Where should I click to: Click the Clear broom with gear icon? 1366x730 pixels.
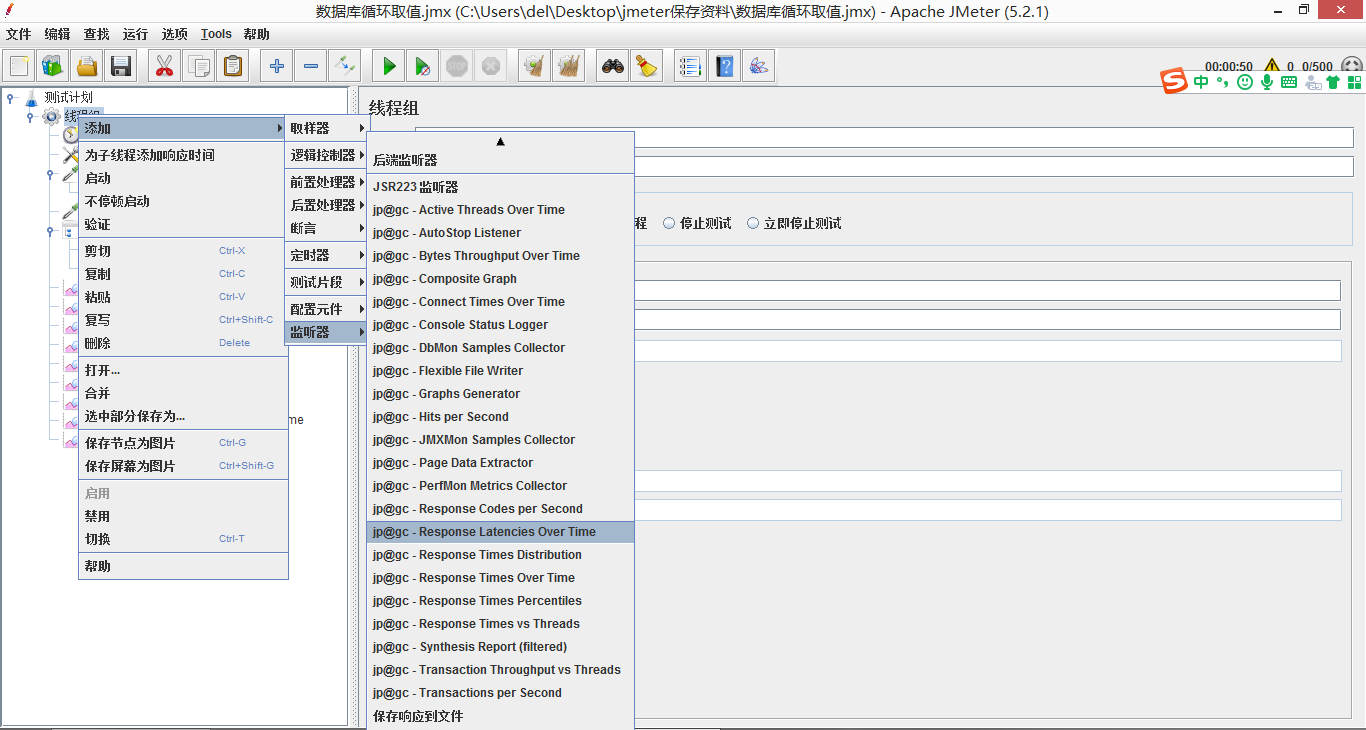[535, 67]
